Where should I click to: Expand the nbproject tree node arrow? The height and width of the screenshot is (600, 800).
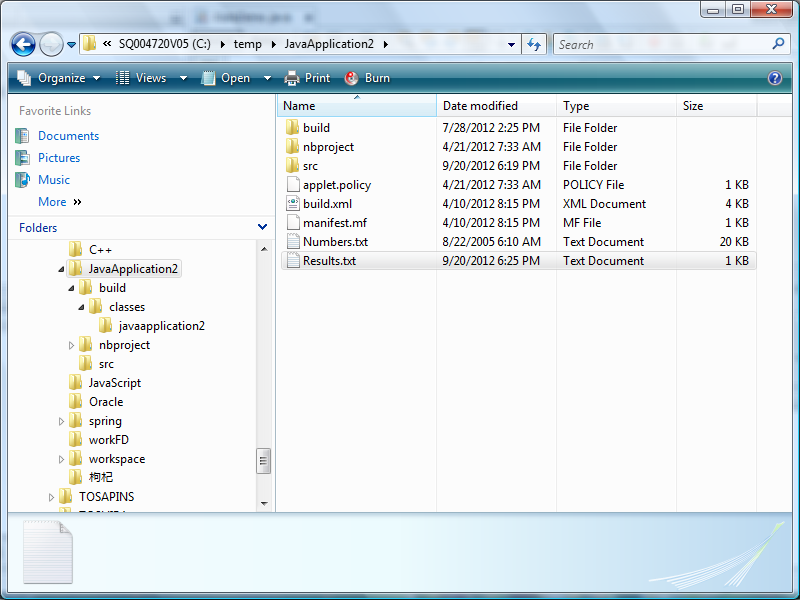tap(71, 345)
